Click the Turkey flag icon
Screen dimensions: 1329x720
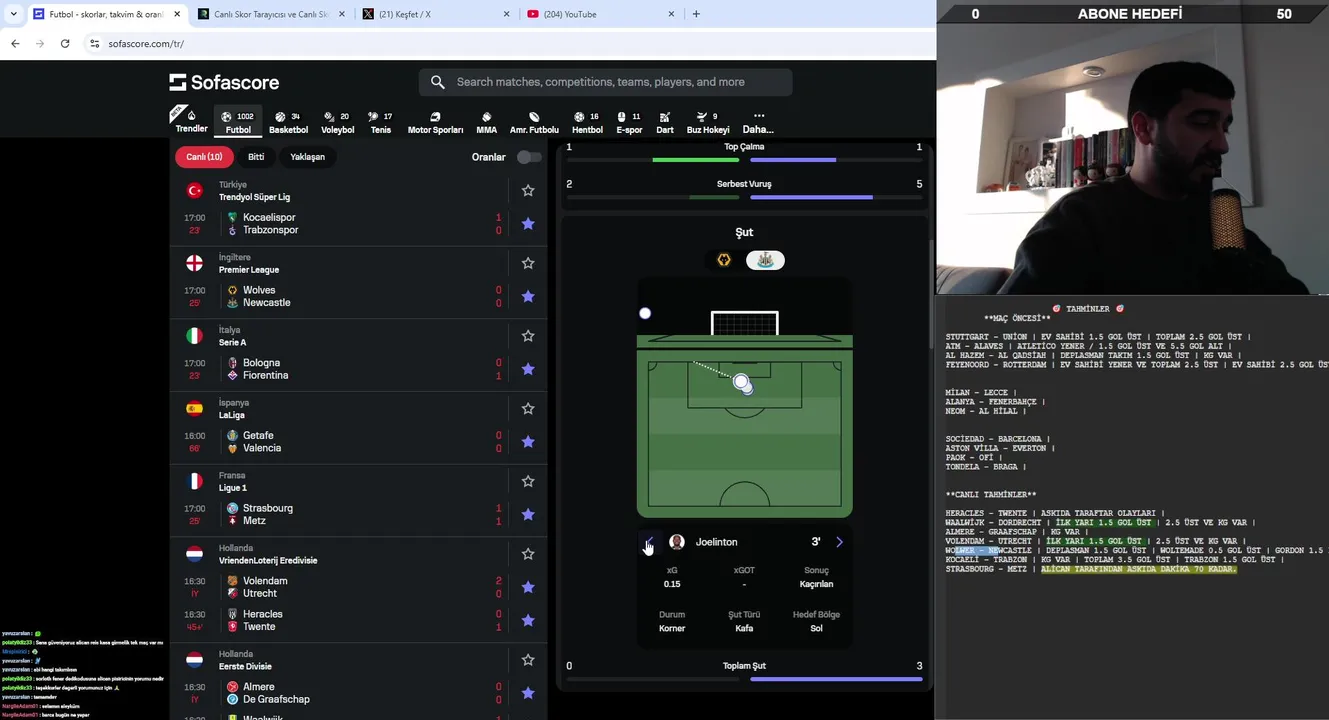pos(195,190)
